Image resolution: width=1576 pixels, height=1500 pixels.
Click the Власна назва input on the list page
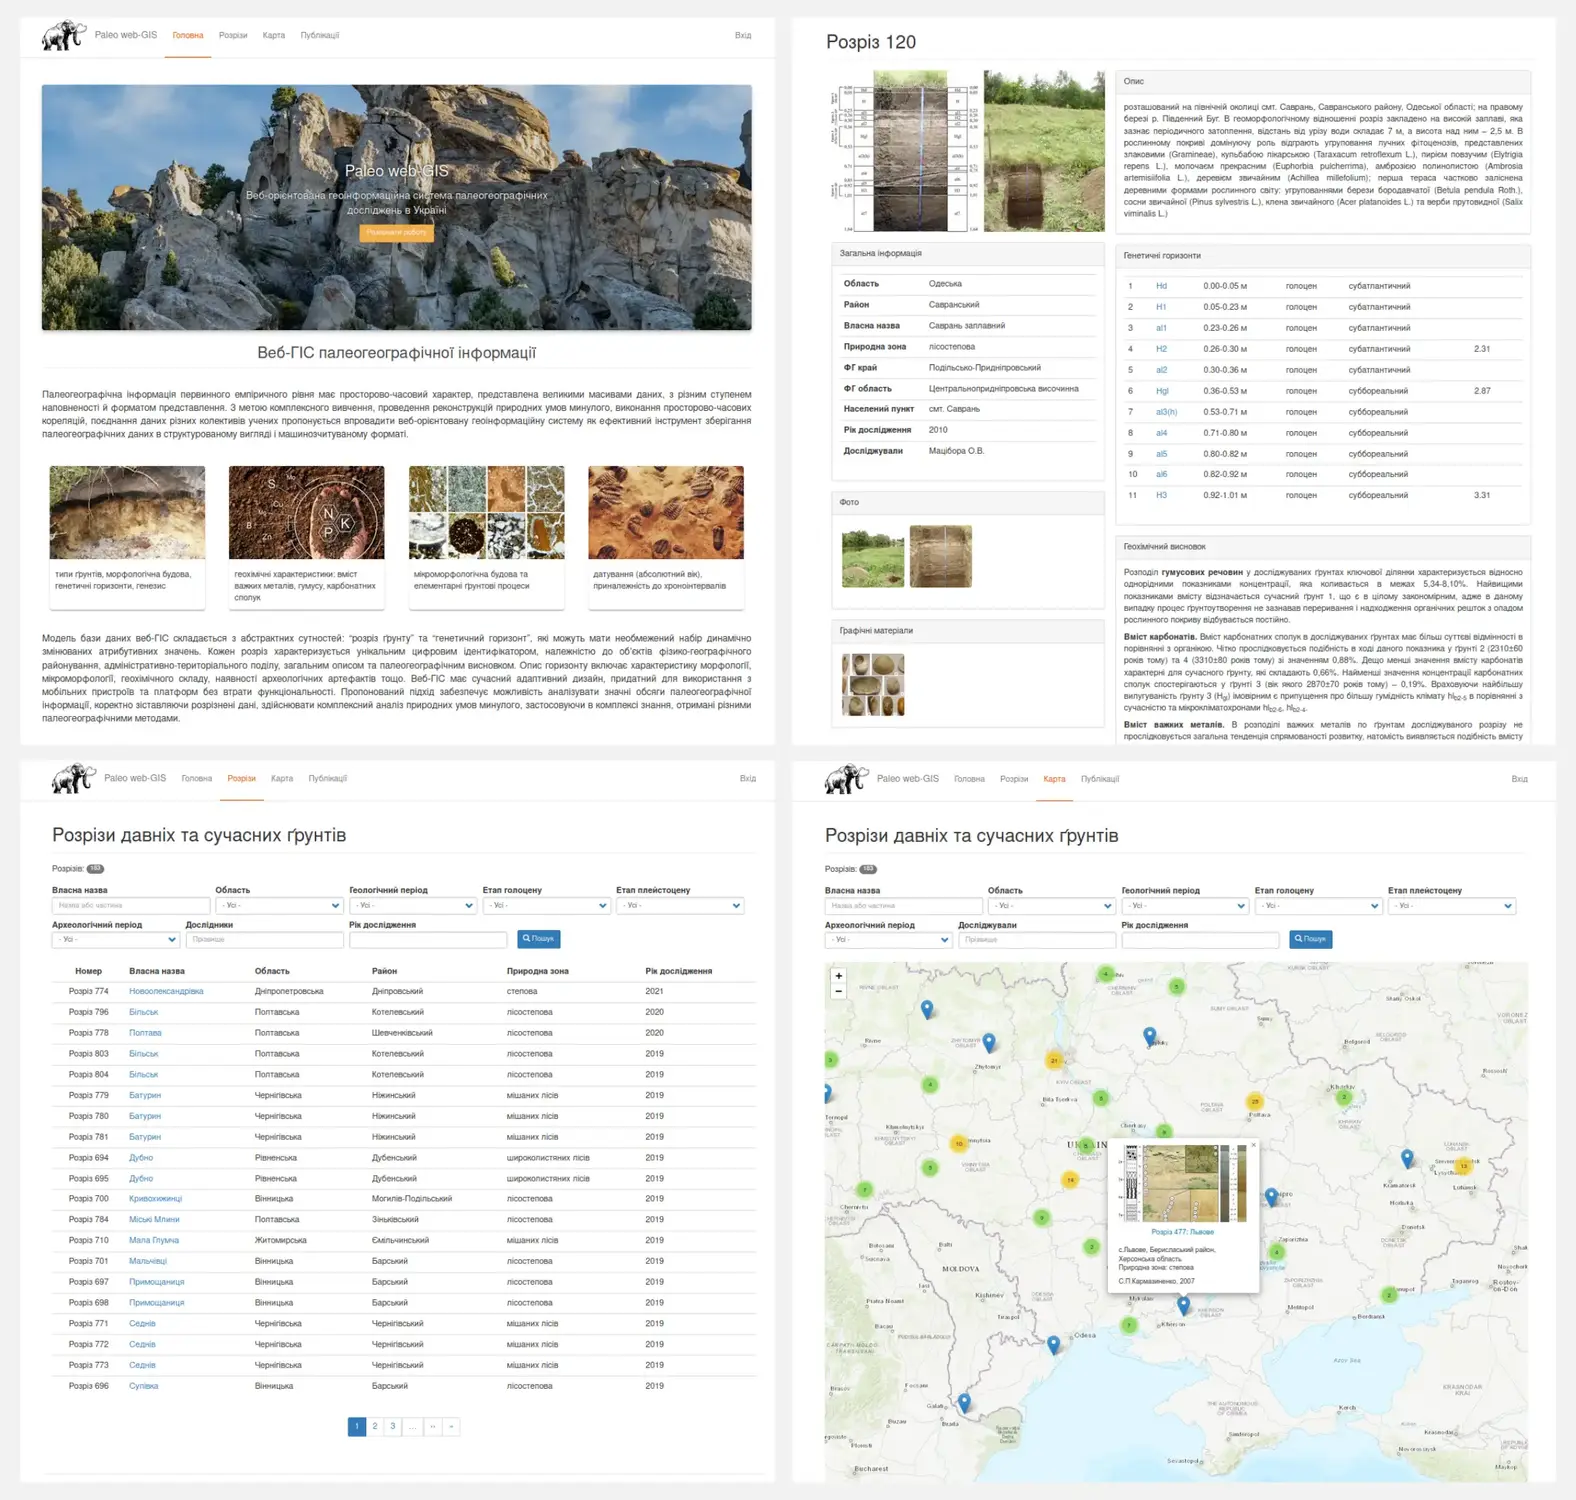click(x=131, y=906)
